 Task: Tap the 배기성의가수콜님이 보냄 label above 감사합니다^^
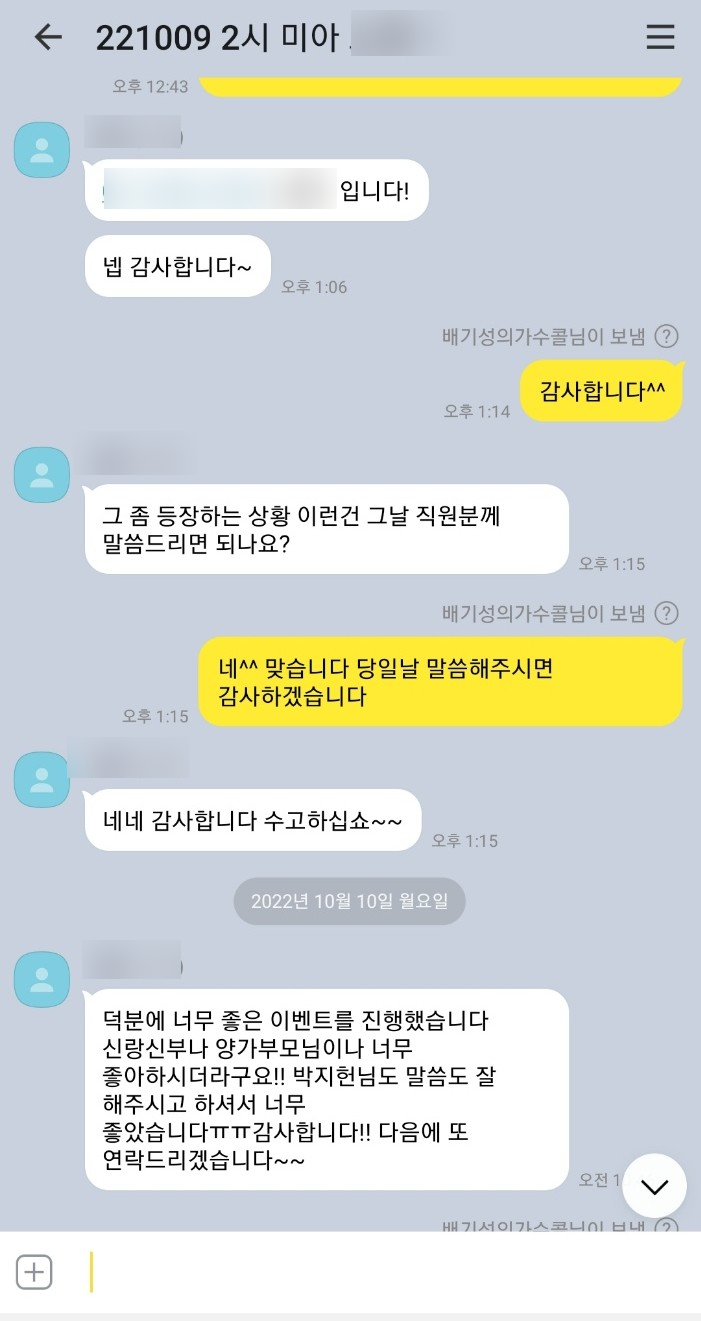point(544,336)
